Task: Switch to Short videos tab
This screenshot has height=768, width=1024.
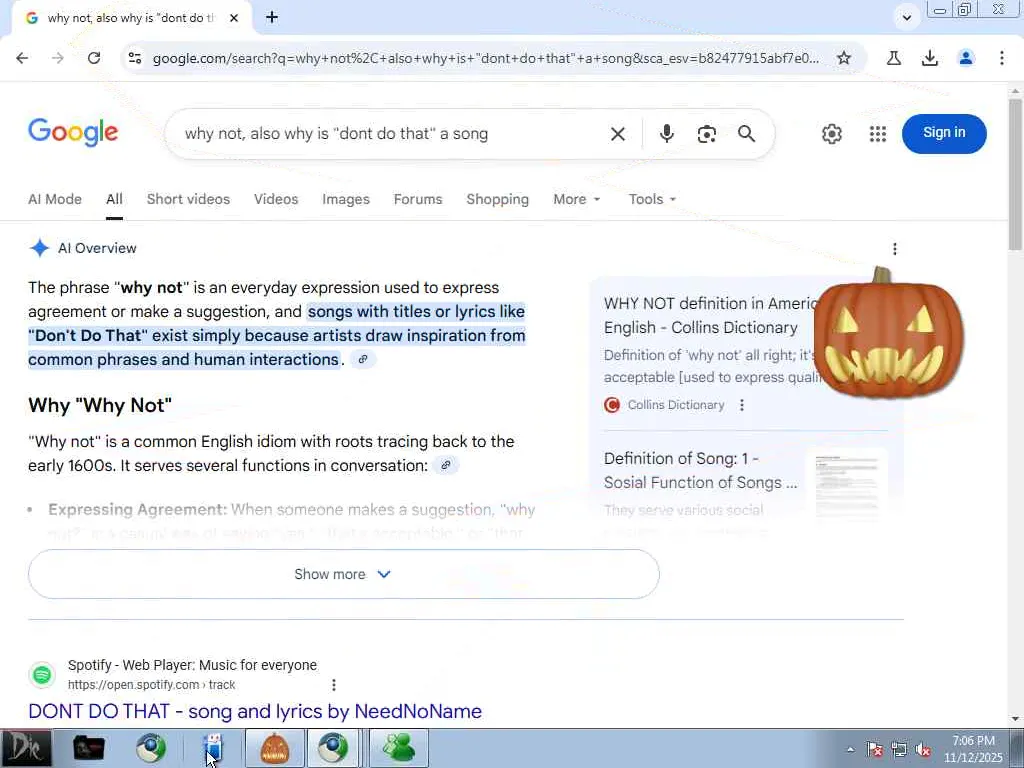Action: (188, 199)
